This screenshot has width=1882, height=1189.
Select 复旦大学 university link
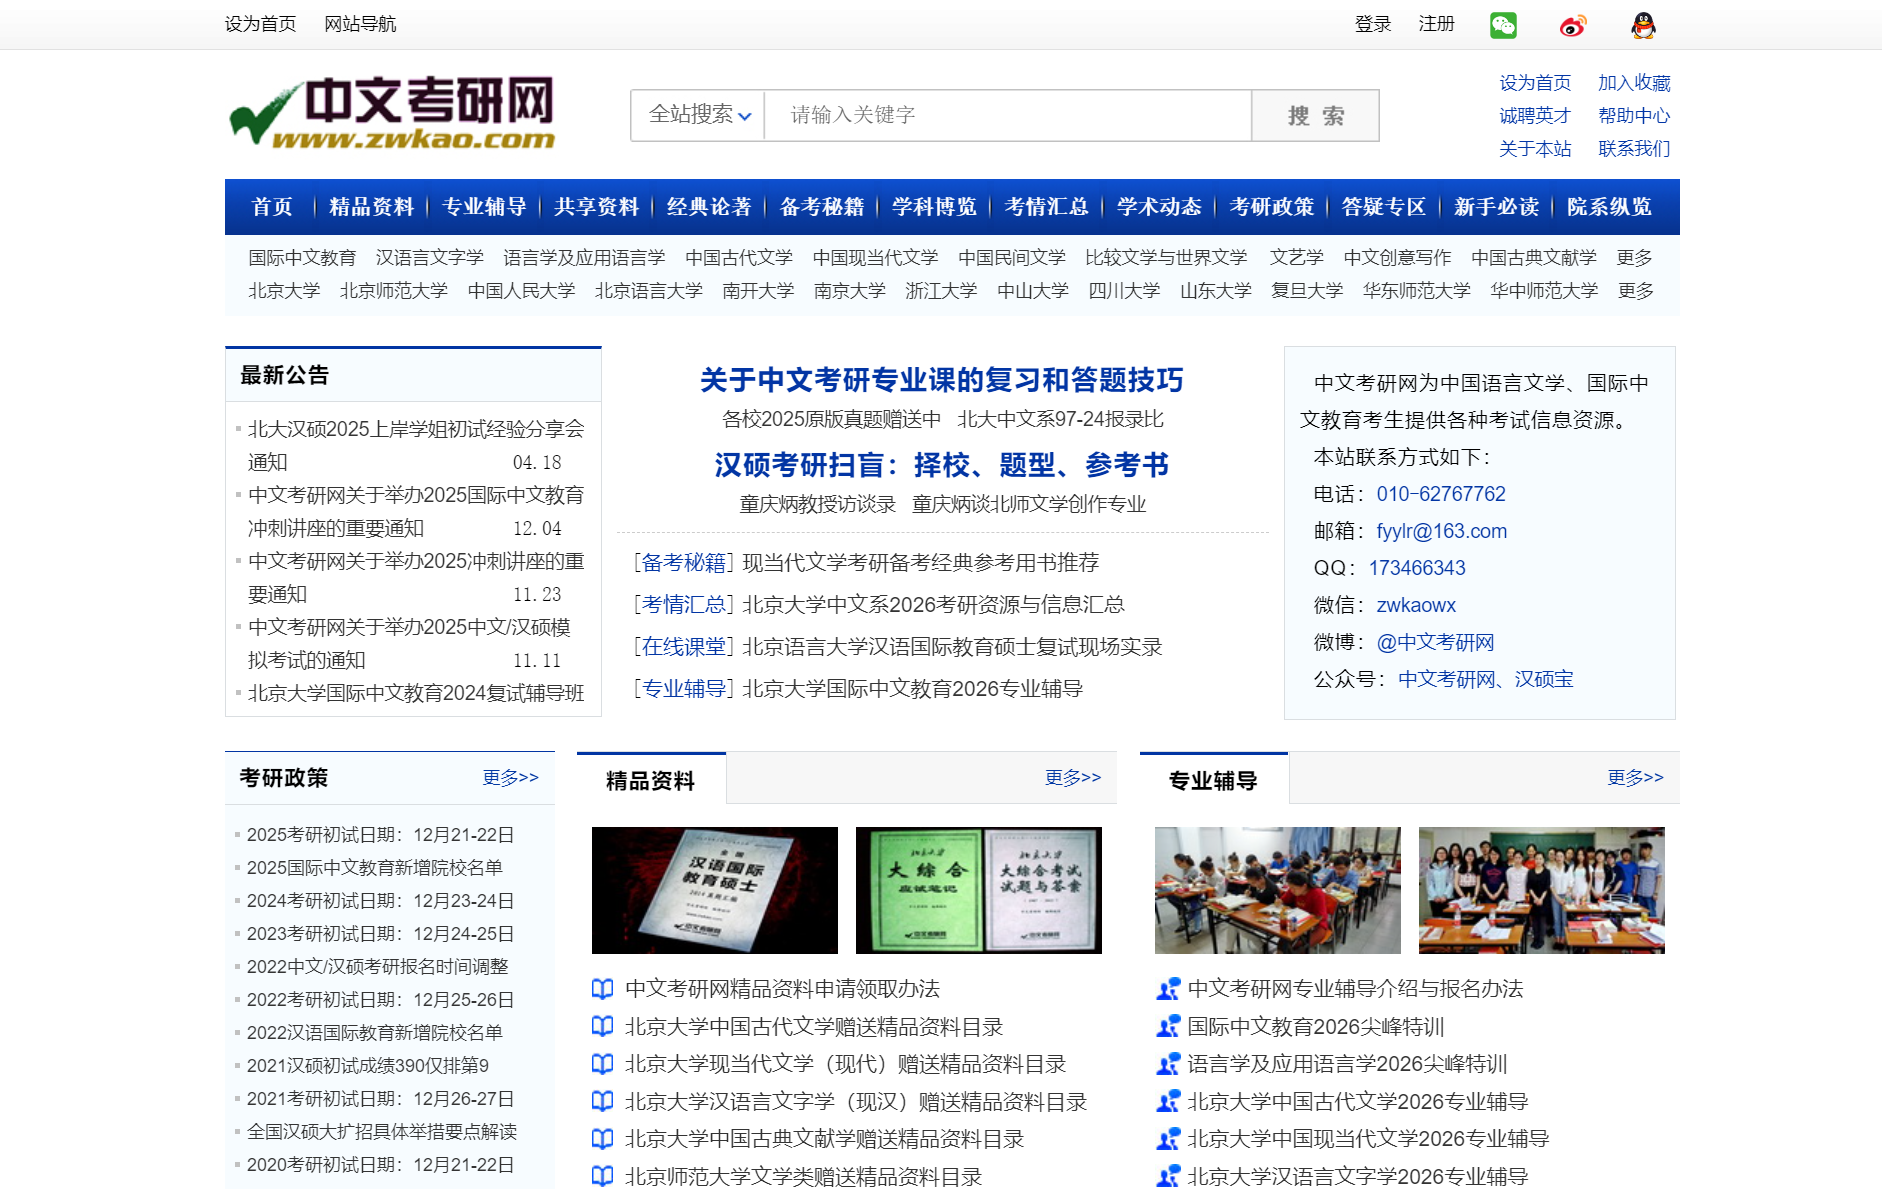[1306, 291]
